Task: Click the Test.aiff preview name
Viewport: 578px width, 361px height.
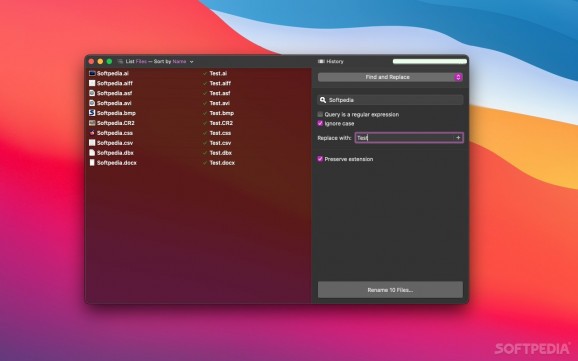Action: tap(220, 83)
